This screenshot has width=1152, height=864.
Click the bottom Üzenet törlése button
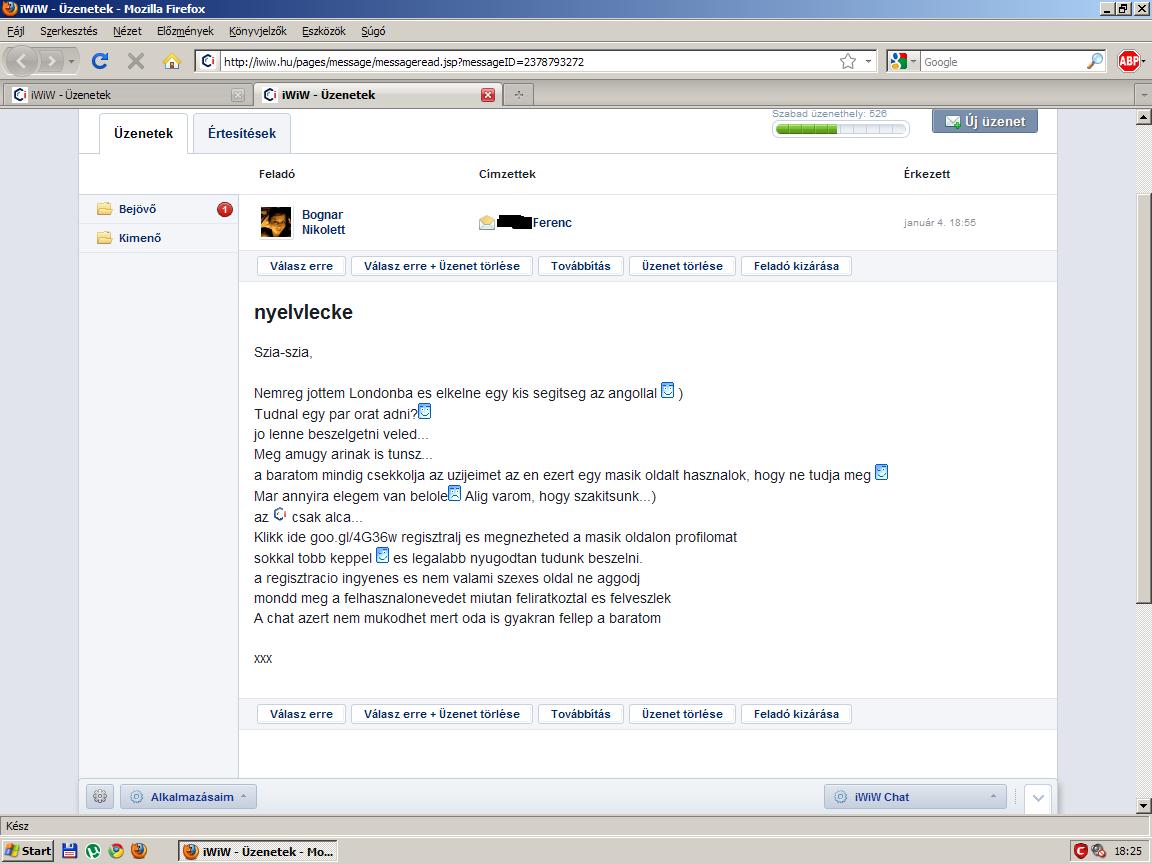[682, 714]
